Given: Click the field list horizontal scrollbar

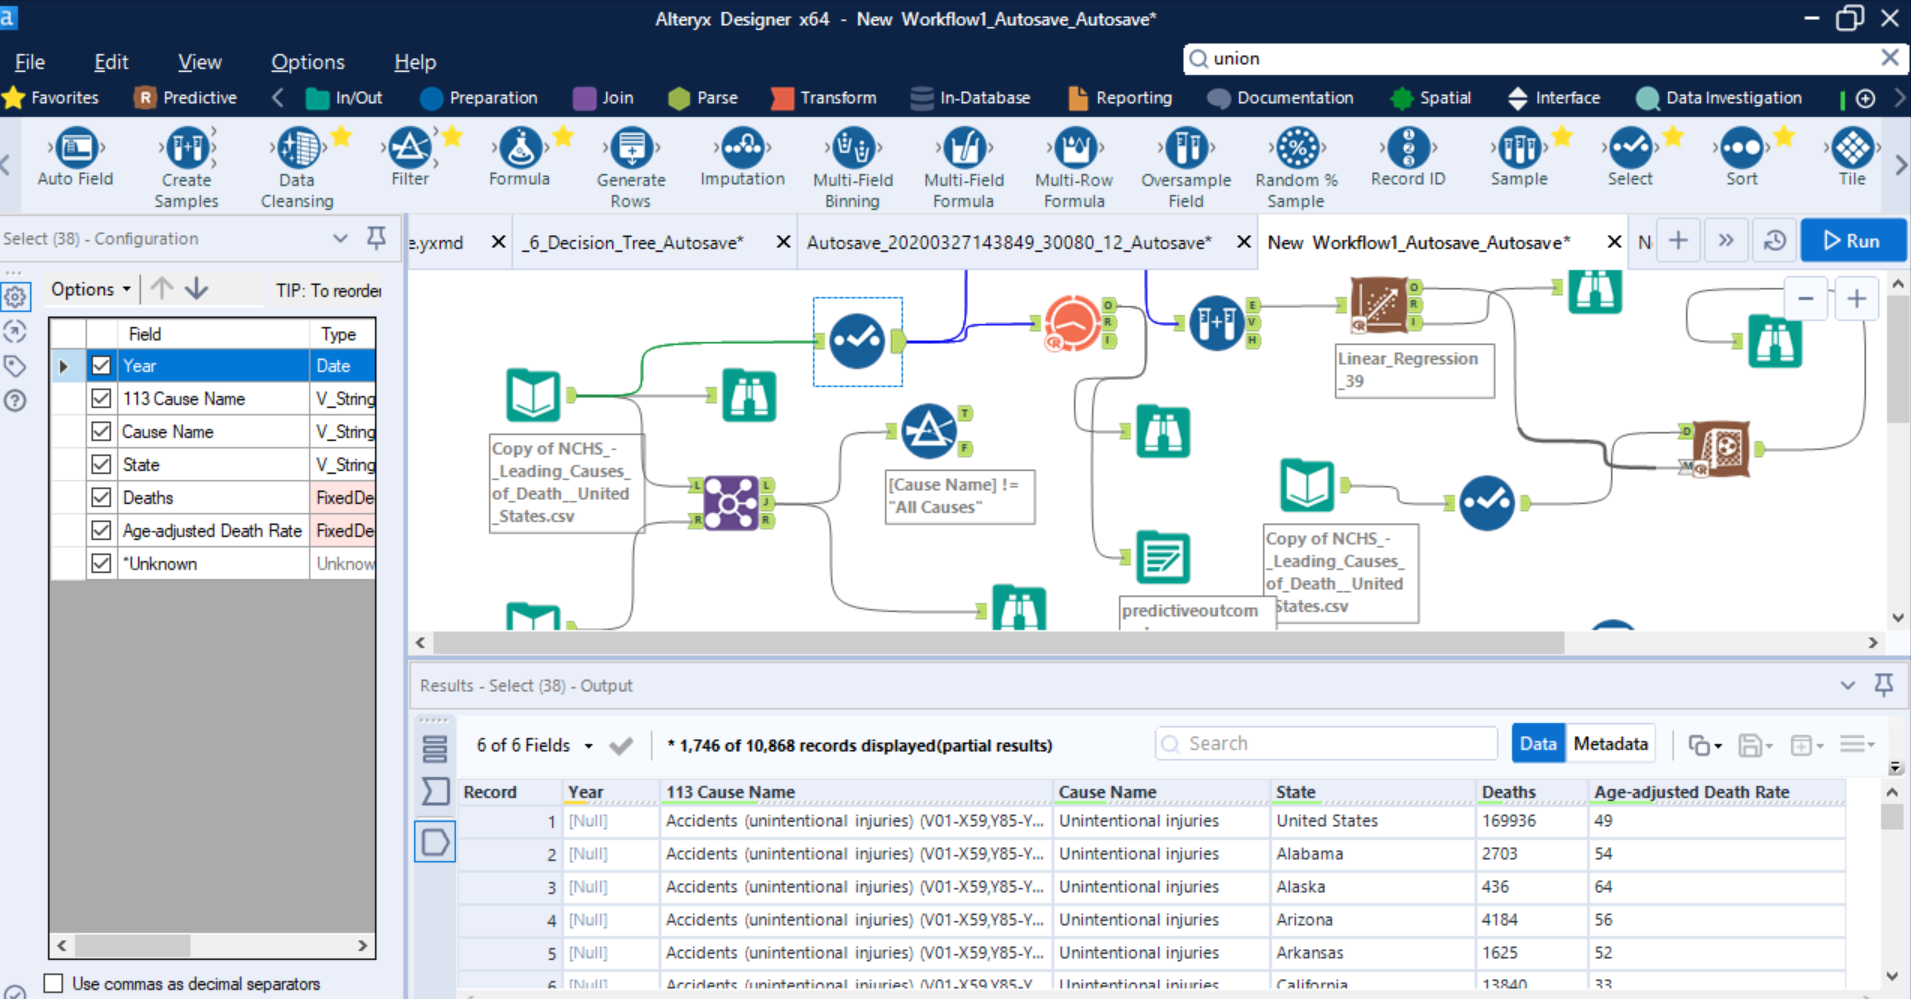Looking at the screenshot, I should point(132,945).
